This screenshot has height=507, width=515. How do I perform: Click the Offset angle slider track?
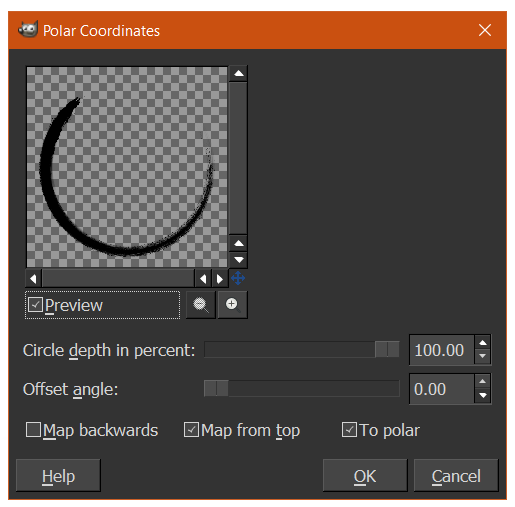tap(302, 388)
